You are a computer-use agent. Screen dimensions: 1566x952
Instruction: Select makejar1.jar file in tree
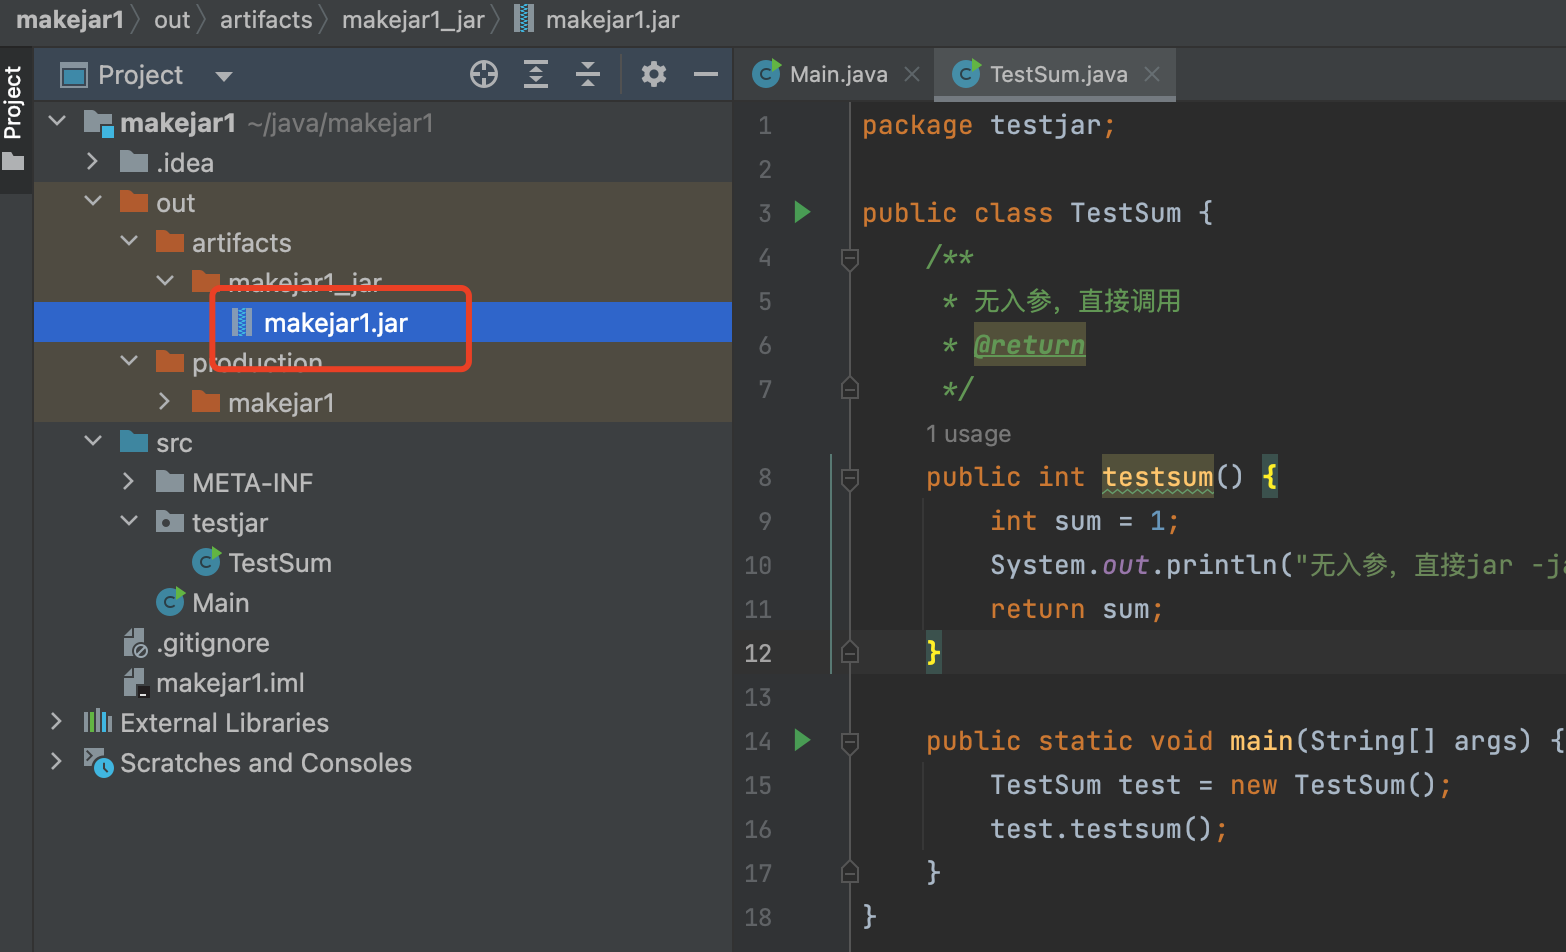(383, 322)
